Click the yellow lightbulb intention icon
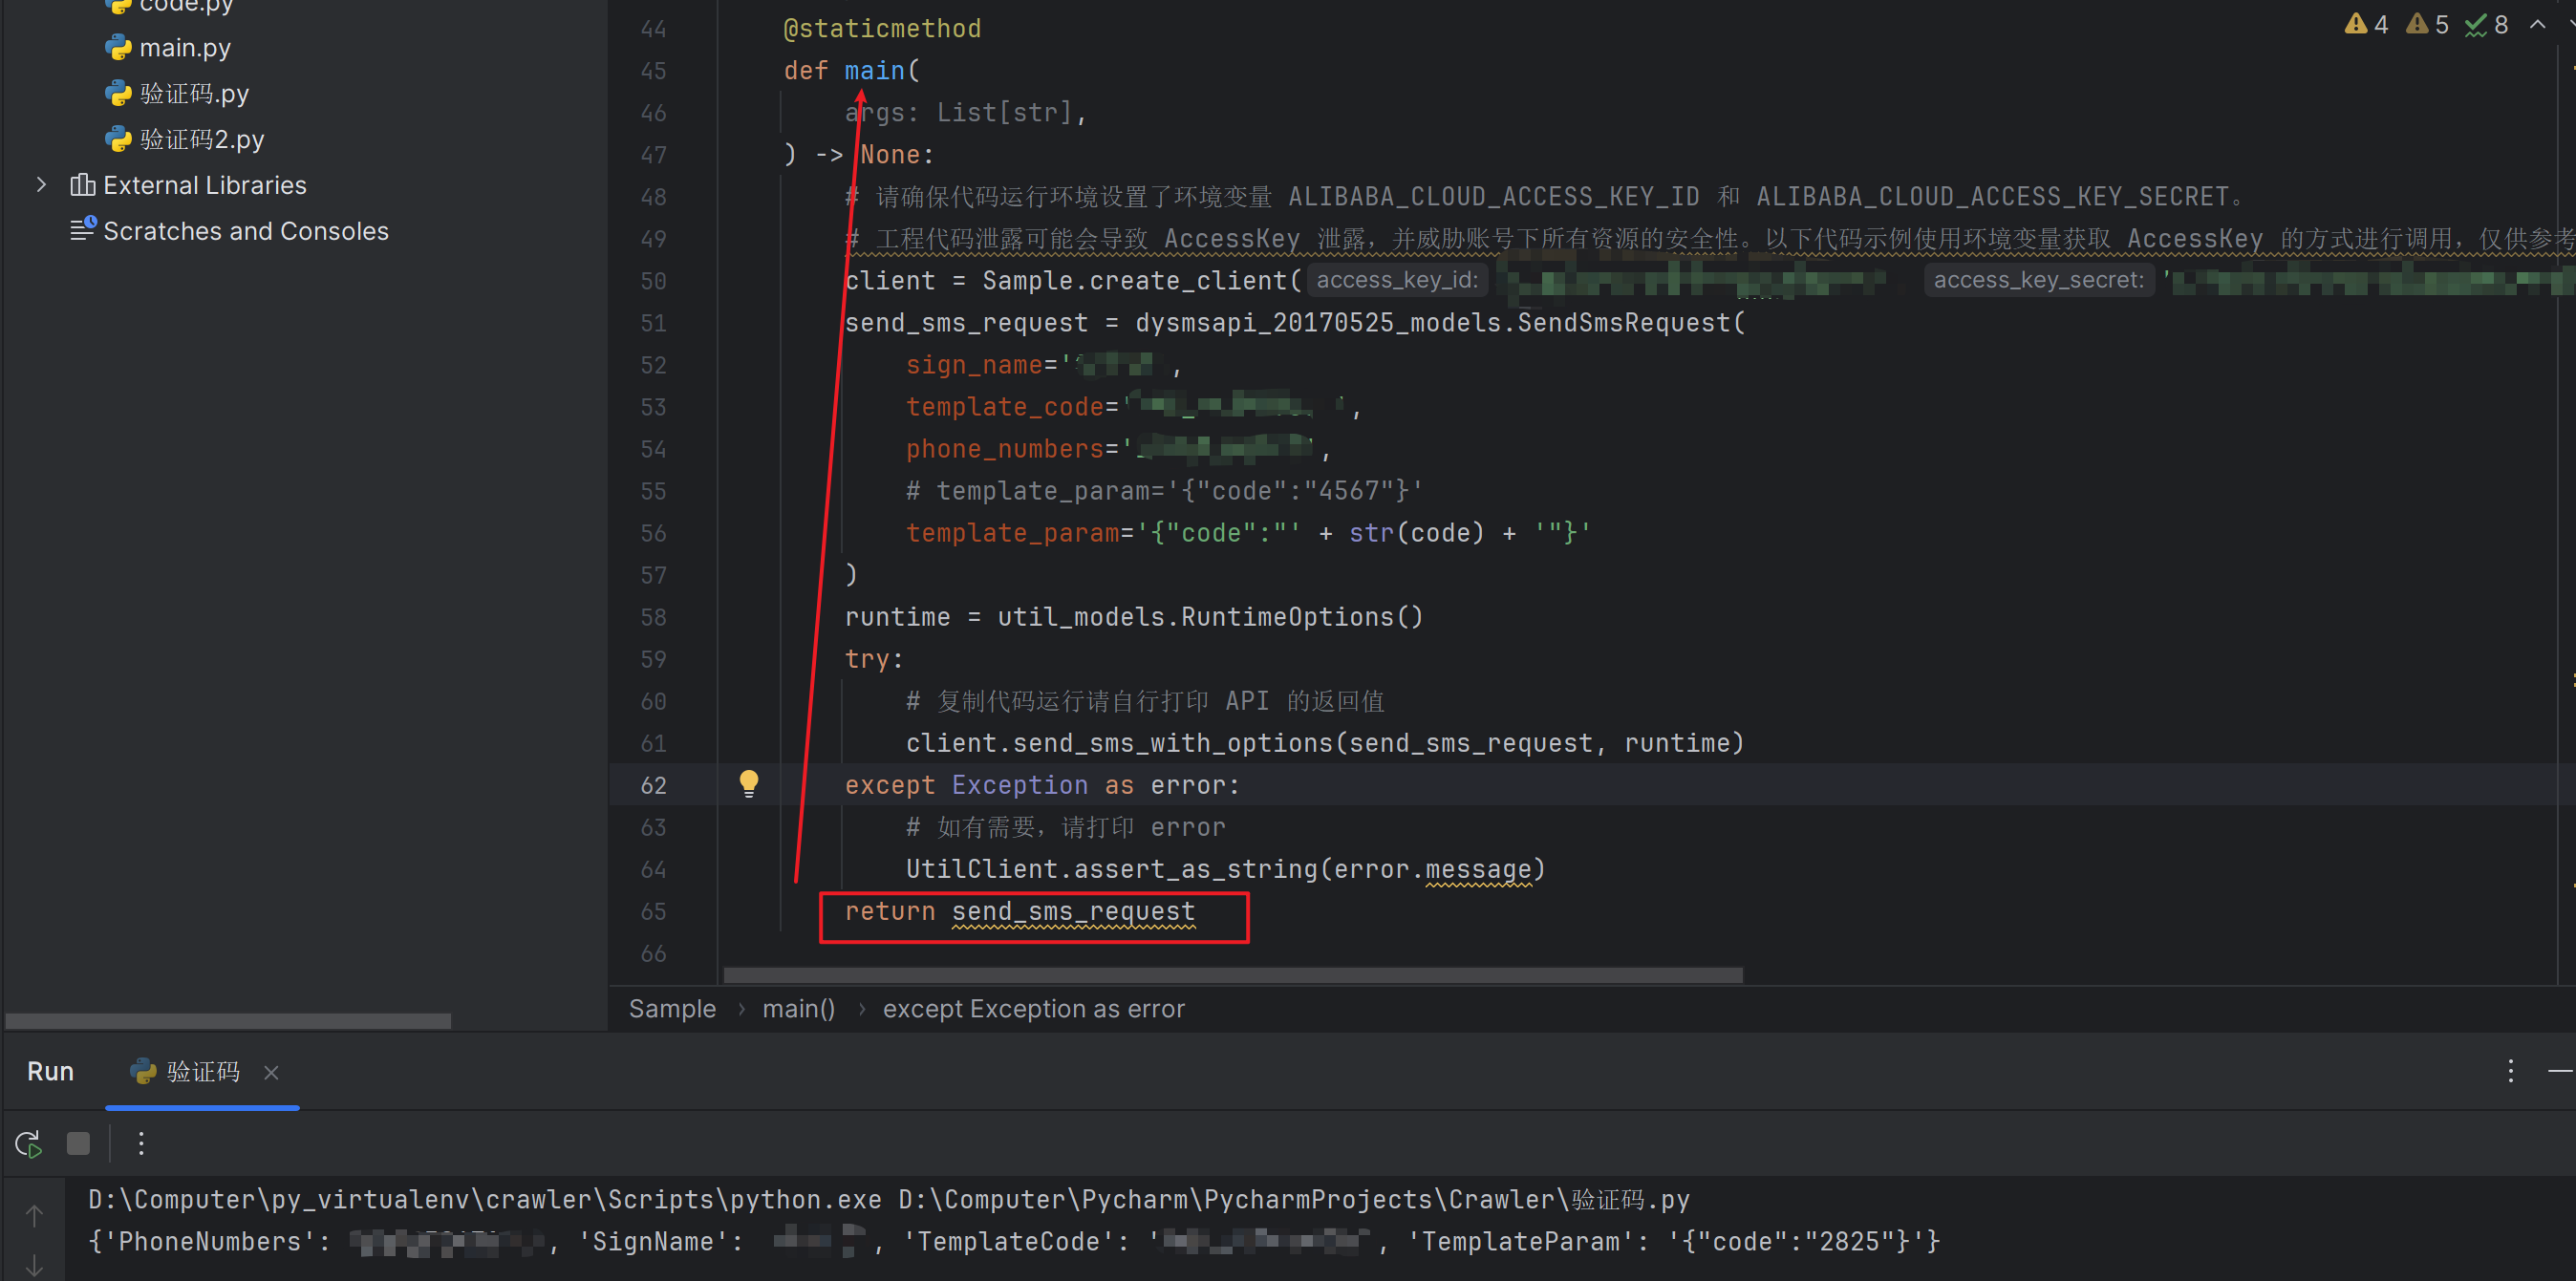 [748, 783]
